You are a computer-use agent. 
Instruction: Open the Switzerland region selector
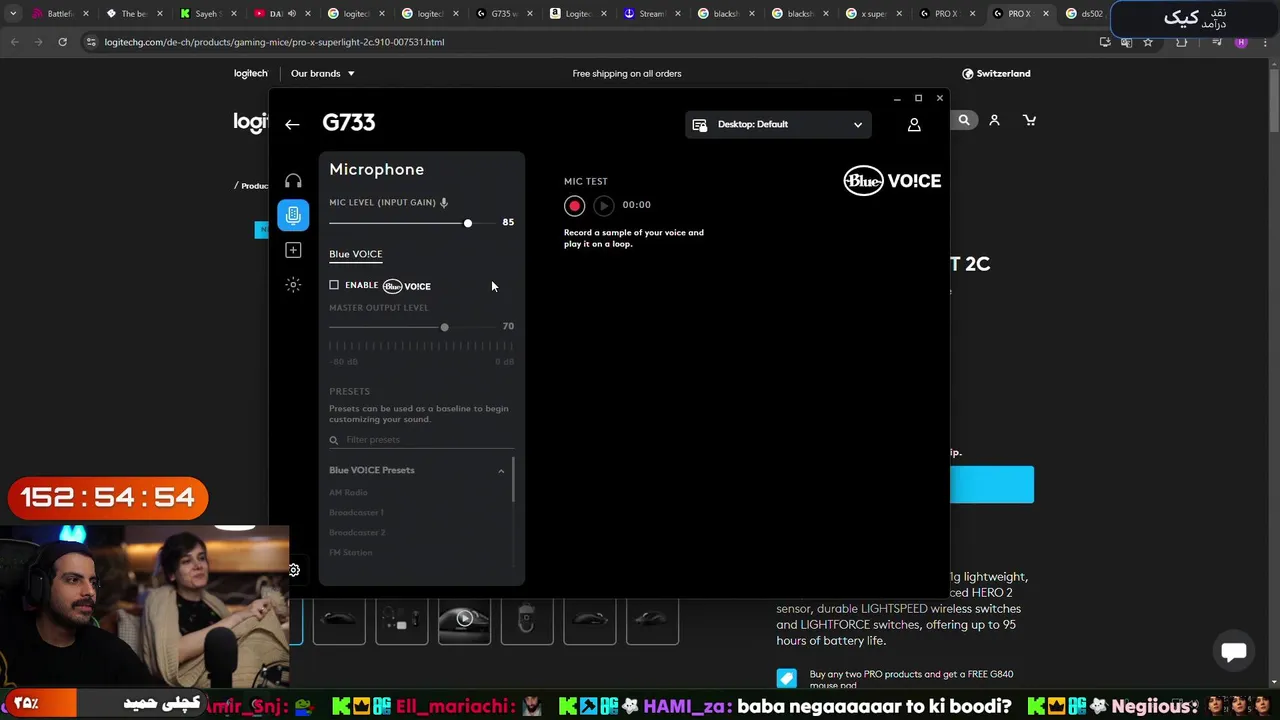coord(996,73)
